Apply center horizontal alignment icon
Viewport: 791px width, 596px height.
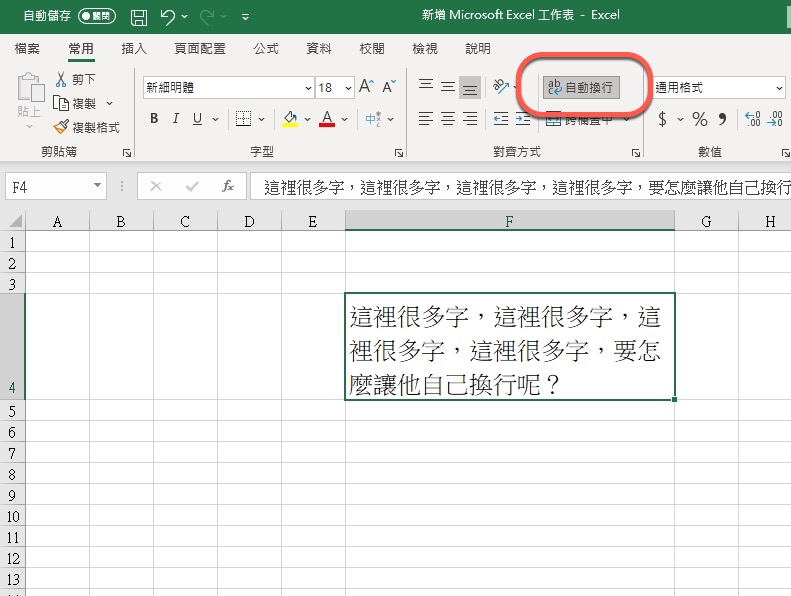pyautogui.click(x=447, y=119)
